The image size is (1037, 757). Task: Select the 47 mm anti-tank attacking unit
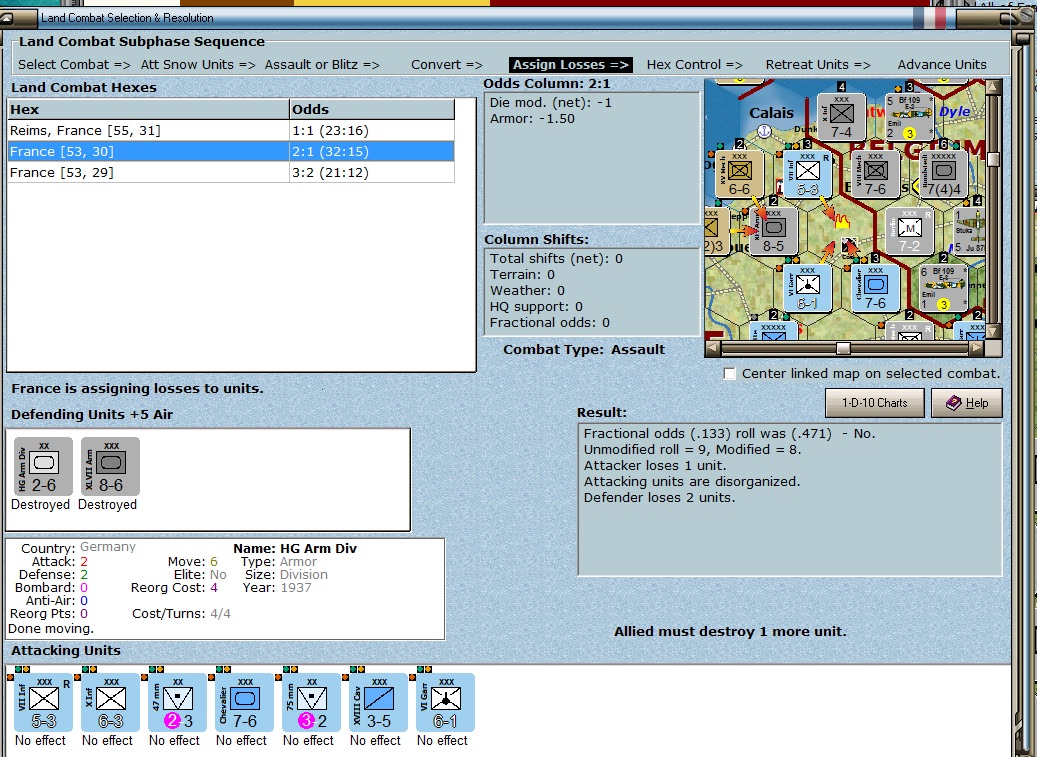(x=177, y=702)
